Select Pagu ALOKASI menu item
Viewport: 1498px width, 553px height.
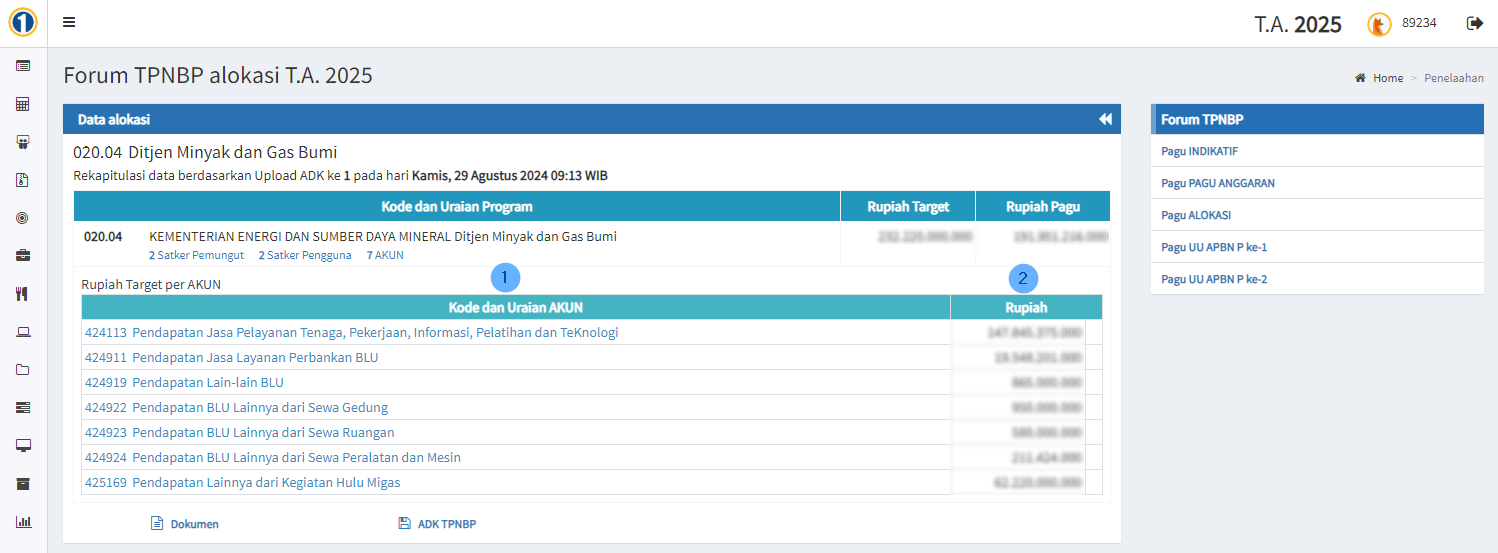1196,215
